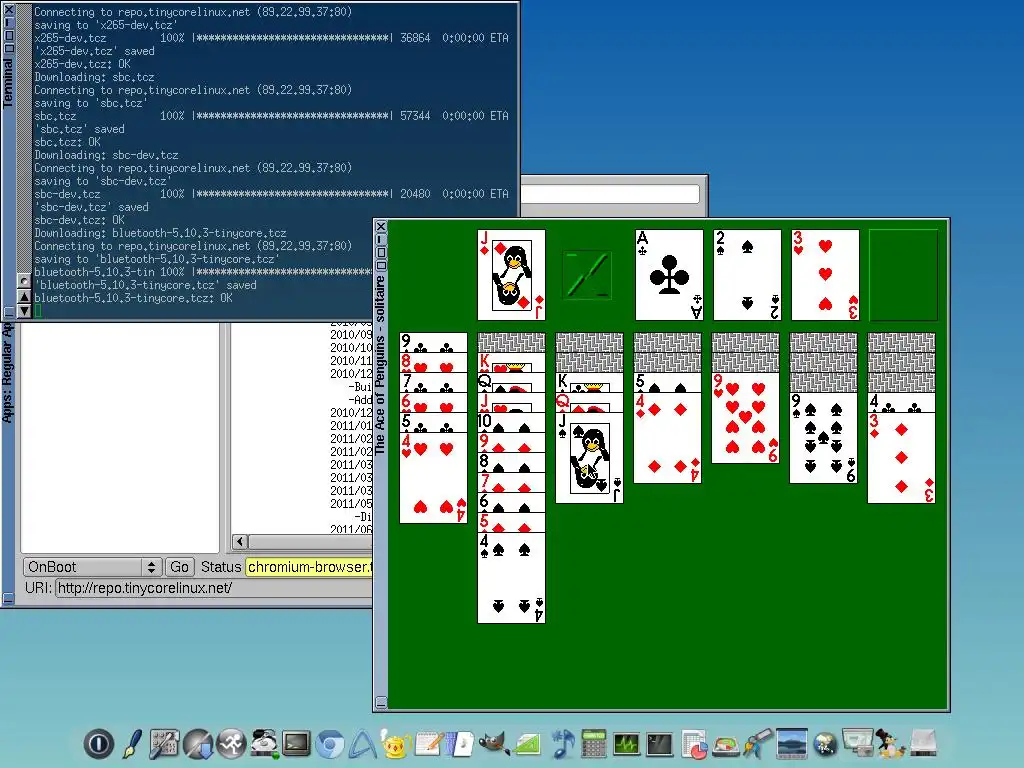Viewport: 1024px width, 768px height.
Task: Open the blue letter A dock icon
Action: (362, 744)
